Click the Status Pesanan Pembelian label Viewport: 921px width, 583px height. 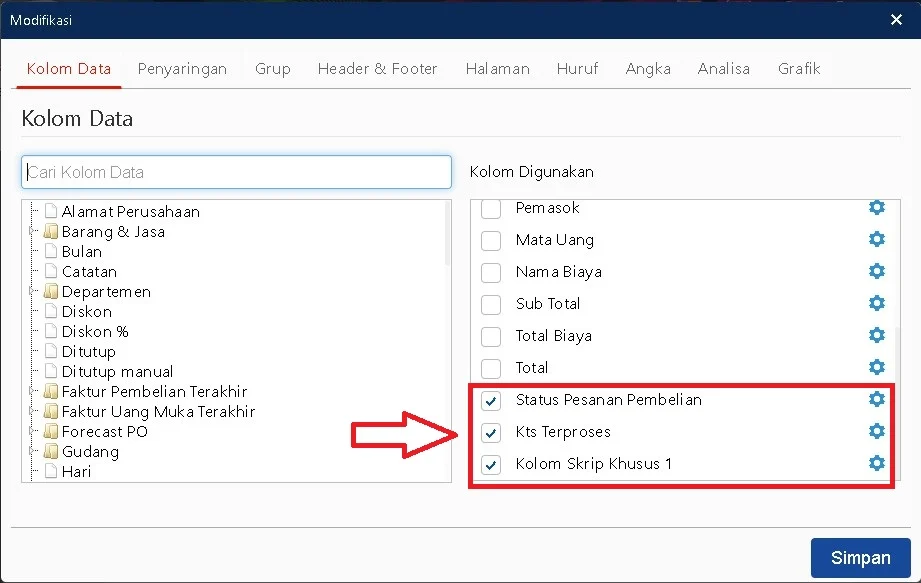click(609, 399)
